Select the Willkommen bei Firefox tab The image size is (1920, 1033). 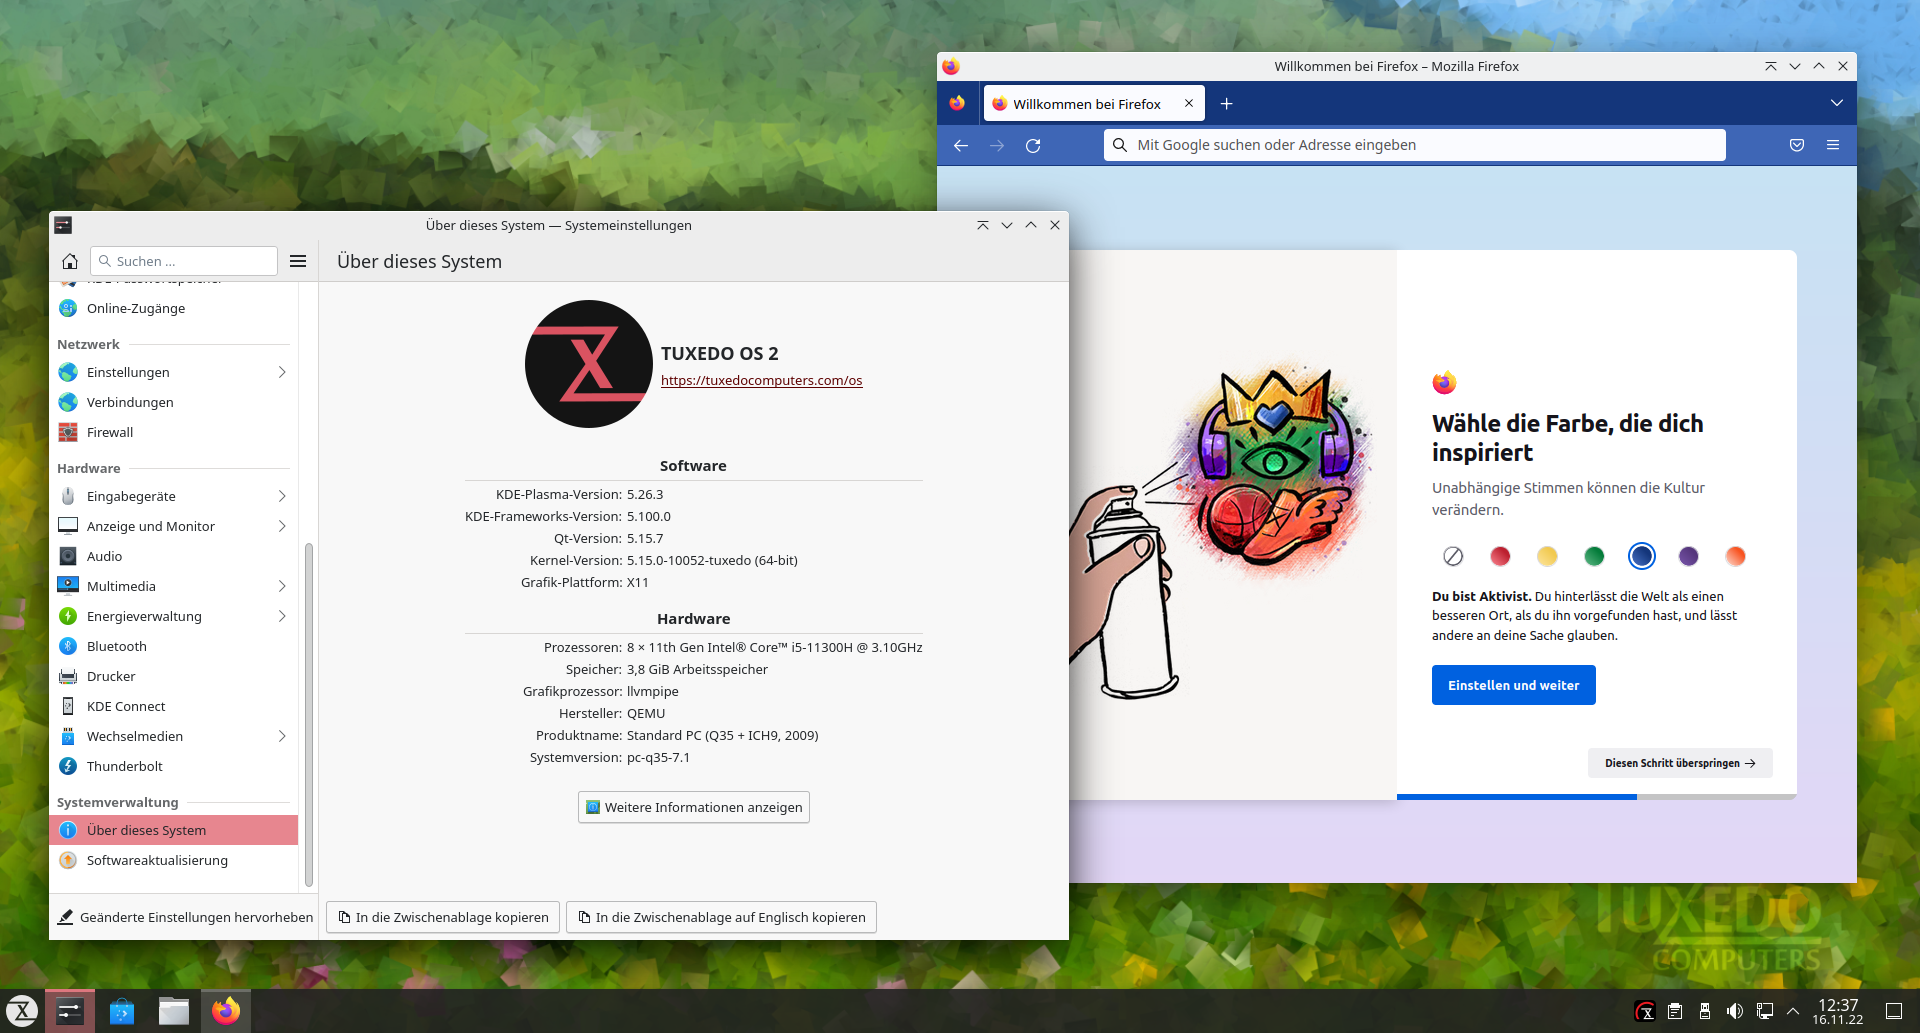tap(1085, 104)
